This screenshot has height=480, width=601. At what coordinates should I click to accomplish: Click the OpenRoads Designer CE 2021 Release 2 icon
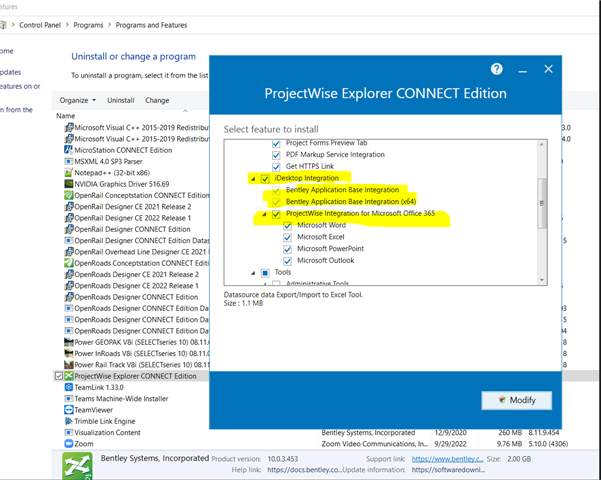[x=69, y=275]
